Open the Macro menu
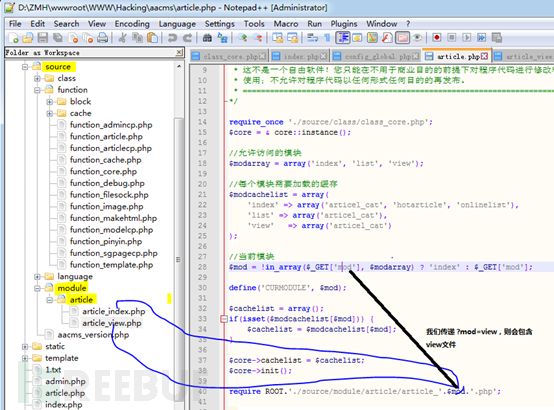The image size is (554, 410). coord(286,24)
